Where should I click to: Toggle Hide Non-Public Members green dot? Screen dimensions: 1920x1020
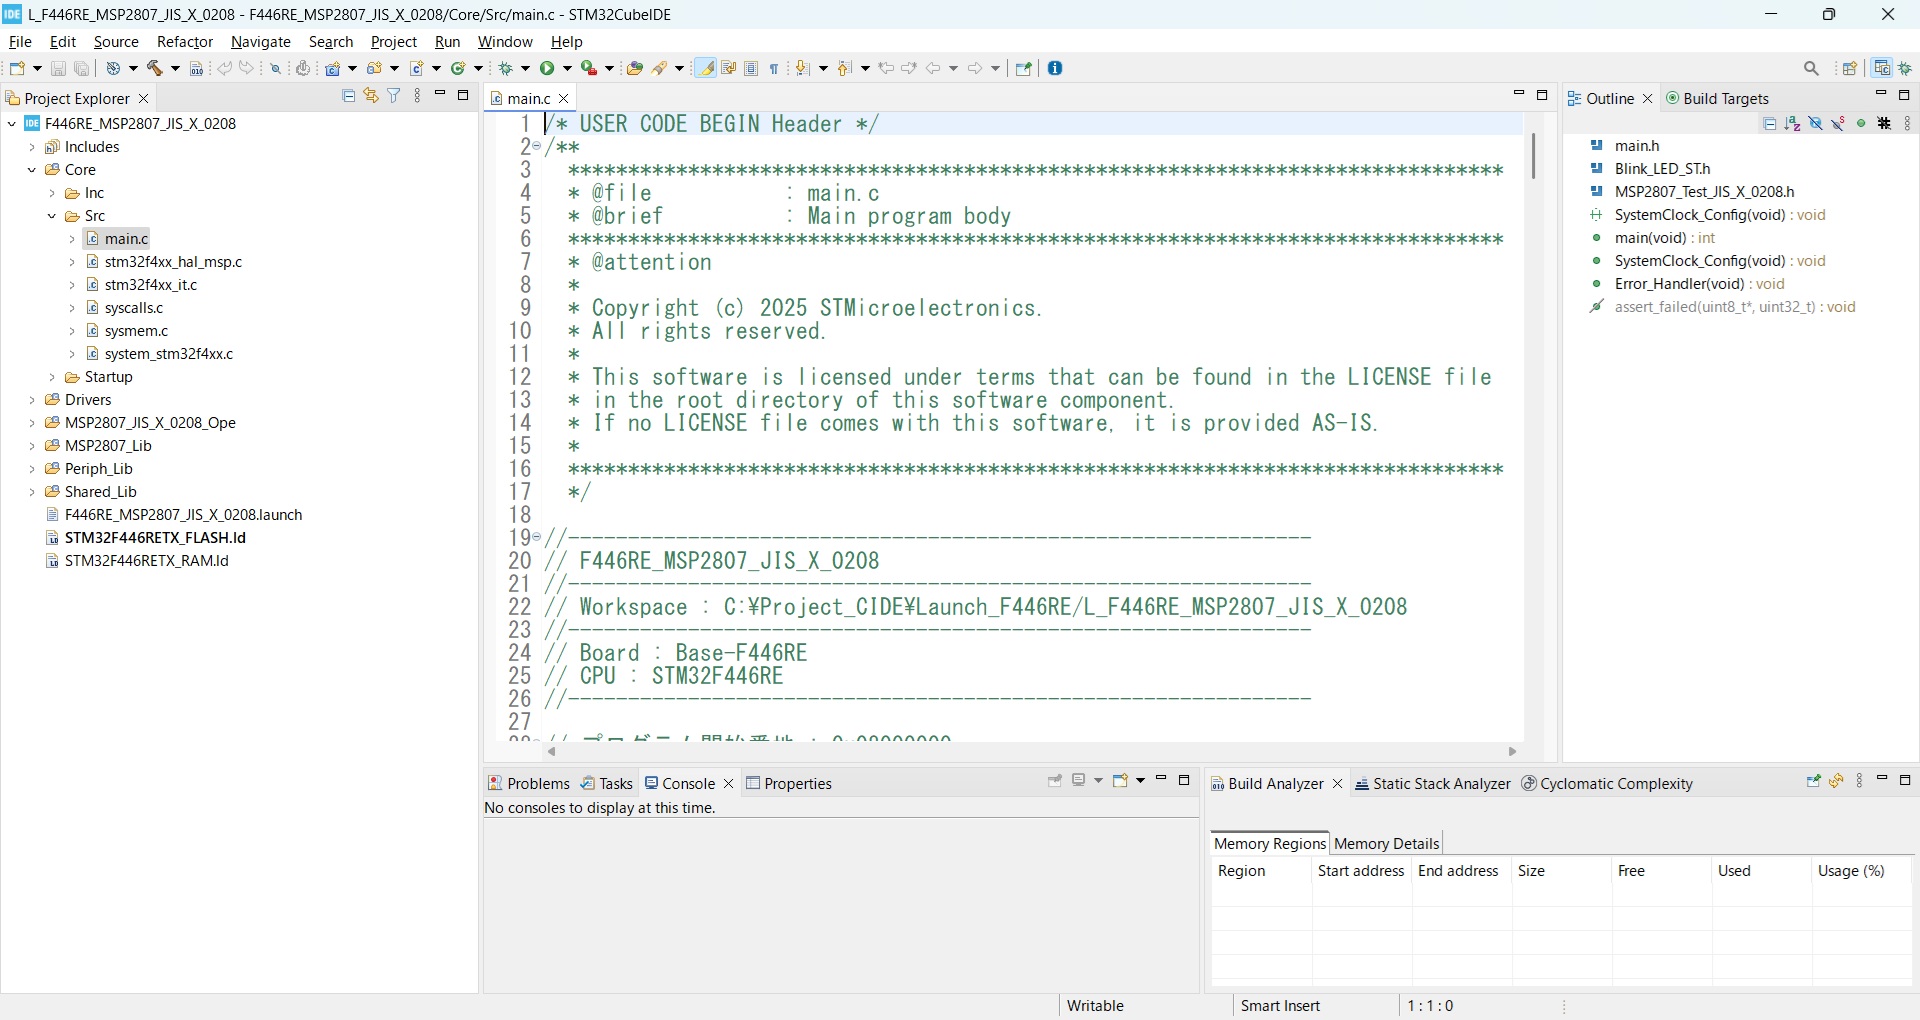click(x=1862, y=124)
